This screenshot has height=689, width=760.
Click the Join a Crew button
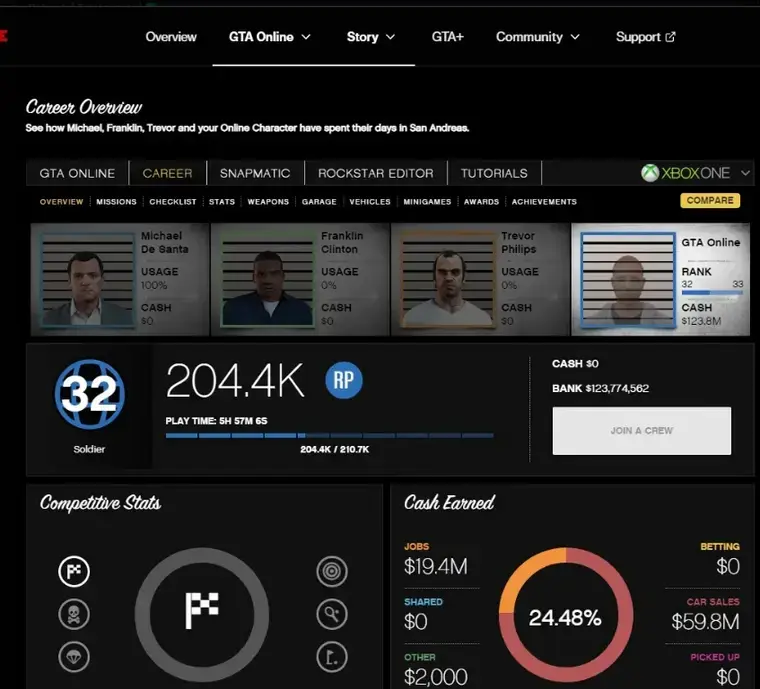click(641, 431)
